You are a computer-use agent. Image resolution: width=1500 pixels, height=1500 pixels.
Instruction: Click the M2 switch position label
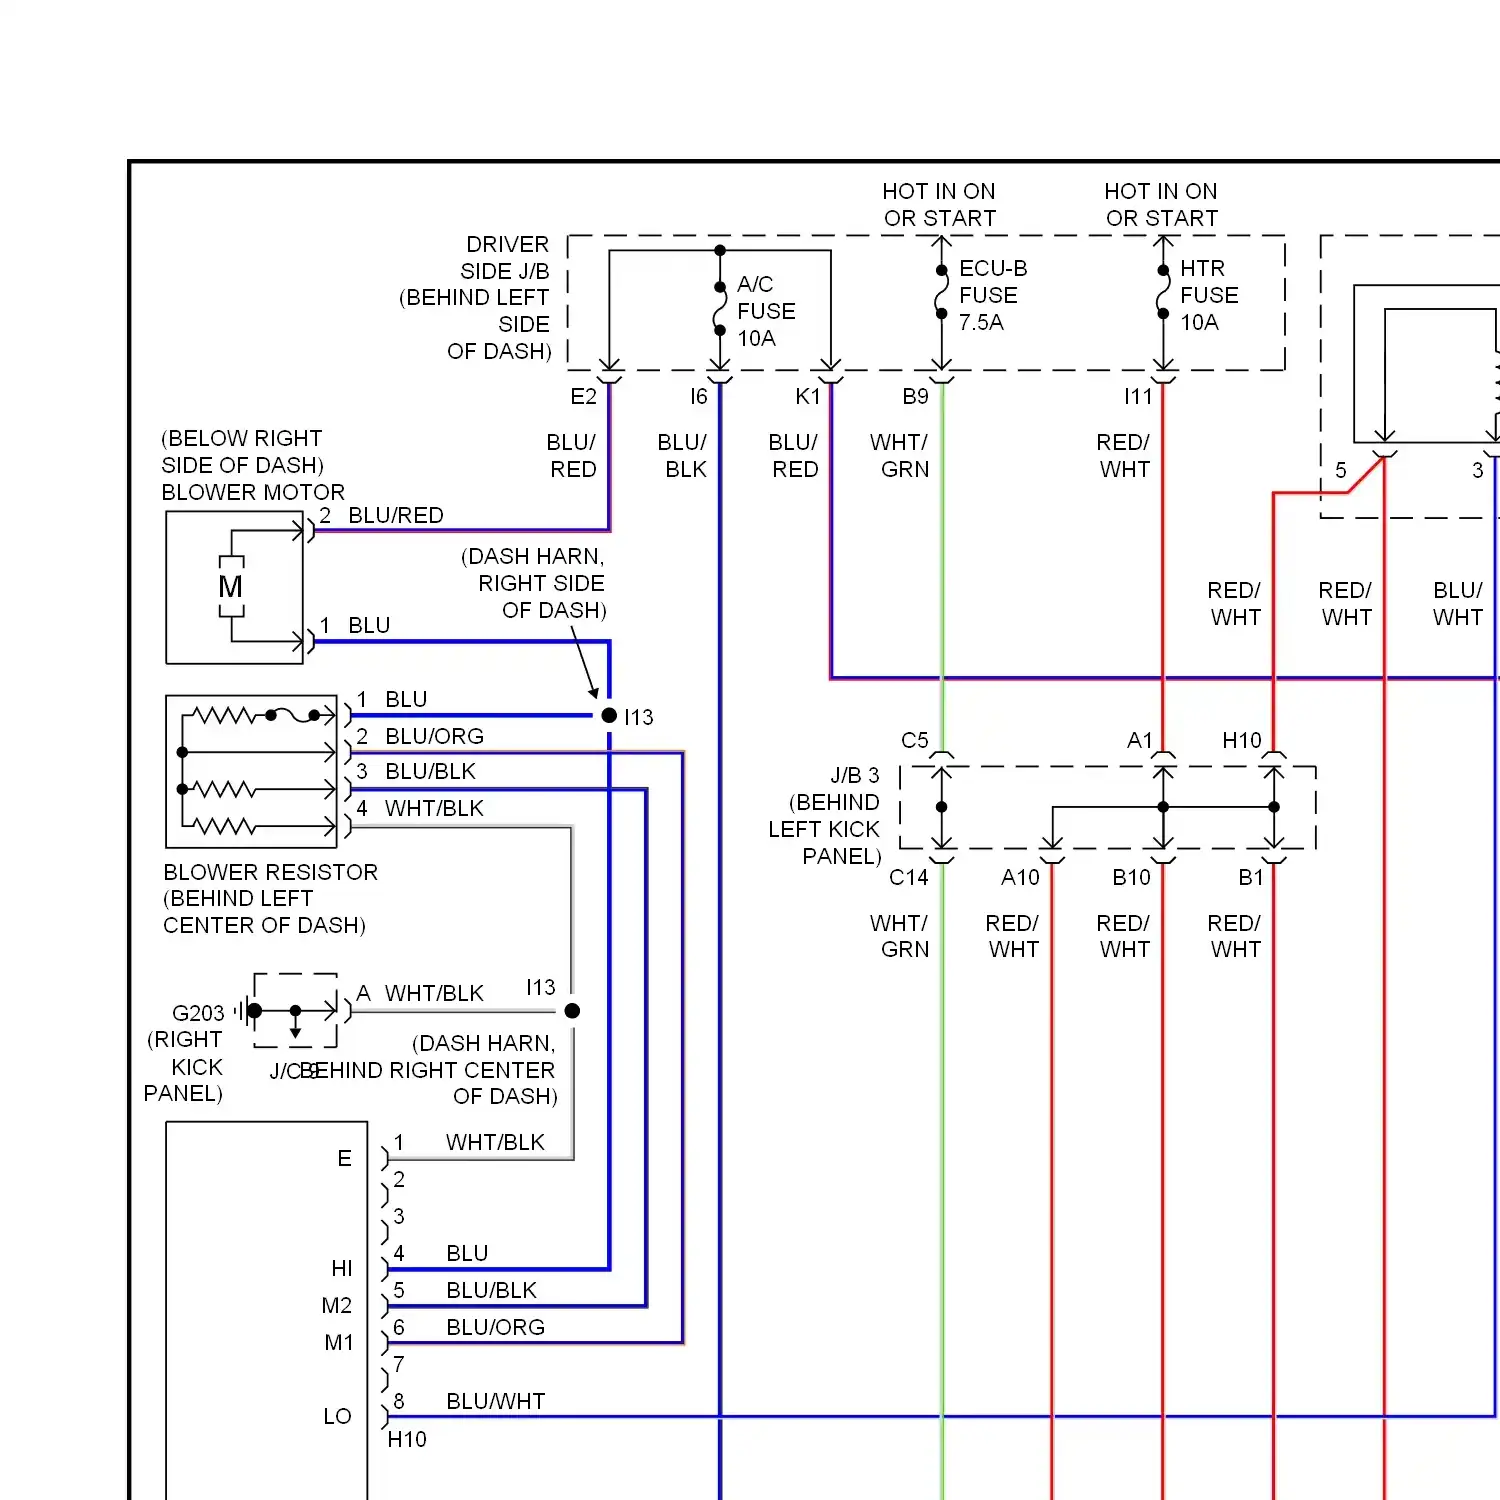point(337,1305)
